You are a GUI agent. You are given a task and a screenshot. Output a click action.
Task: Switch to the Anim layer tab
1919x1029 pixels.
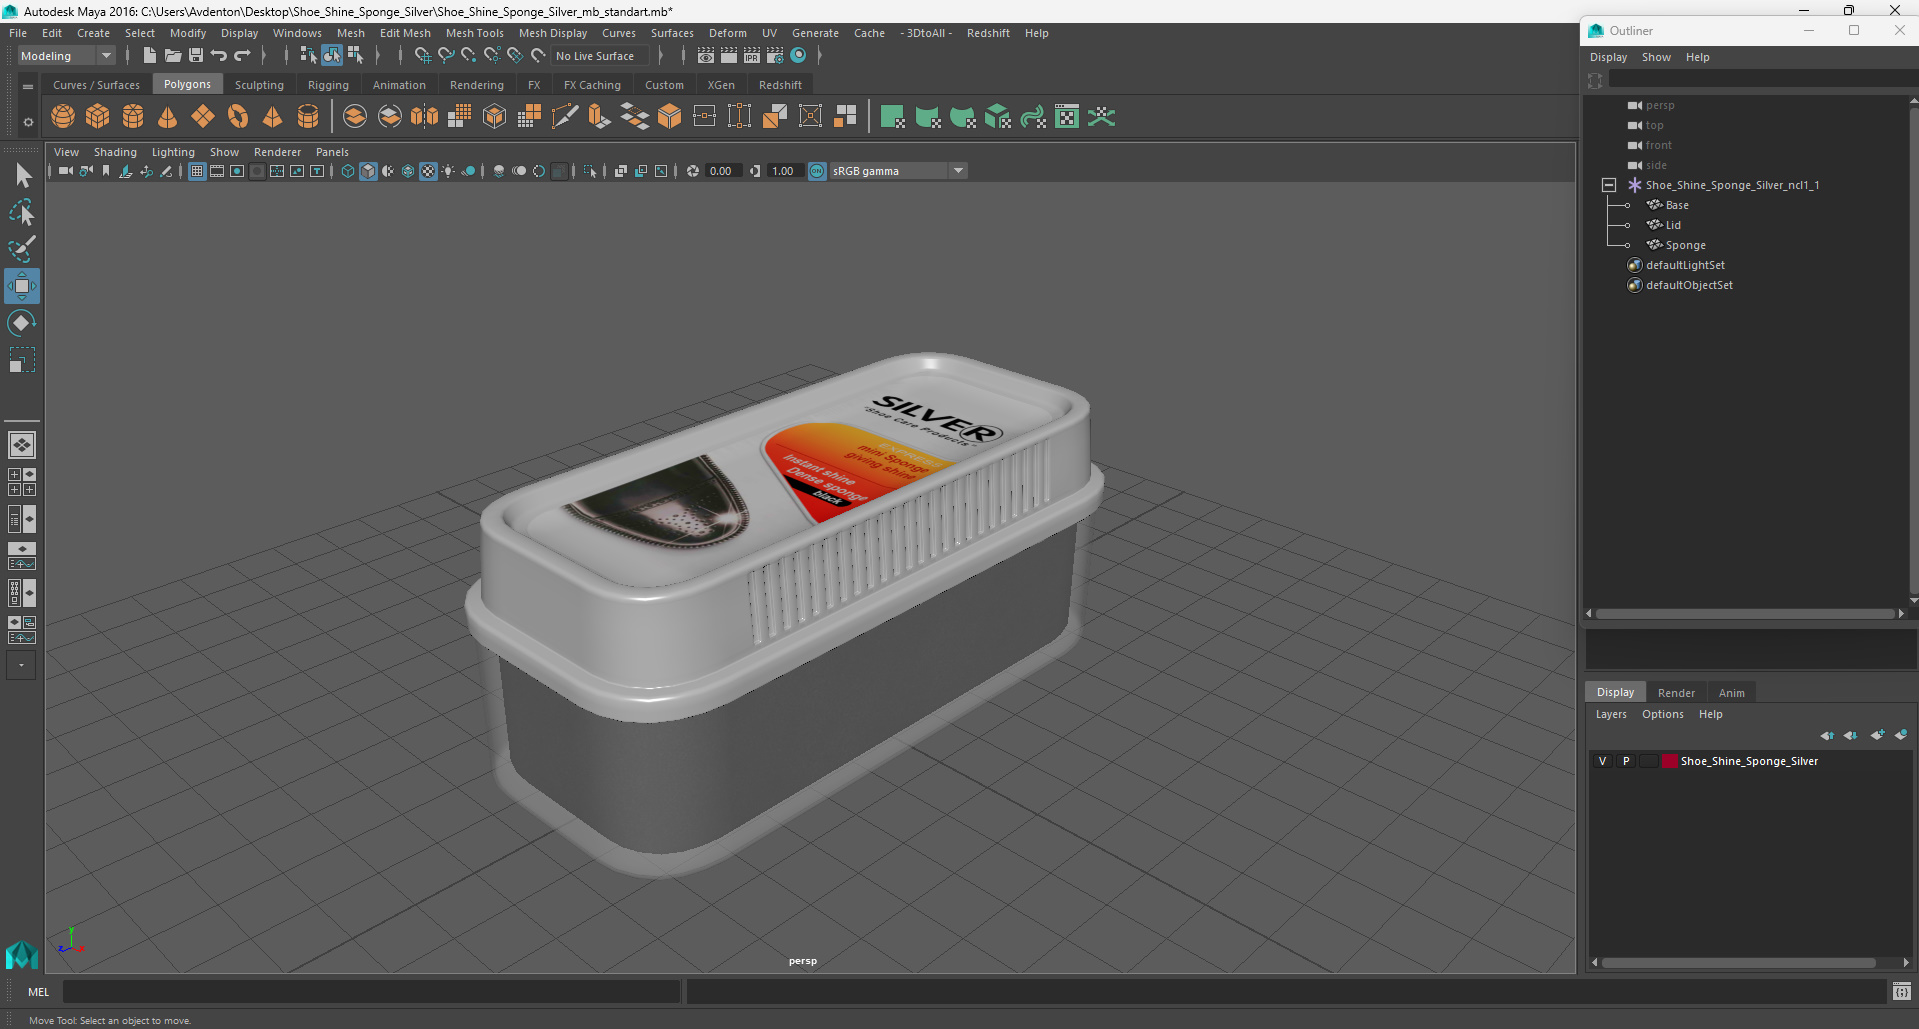pos(1731,693)
